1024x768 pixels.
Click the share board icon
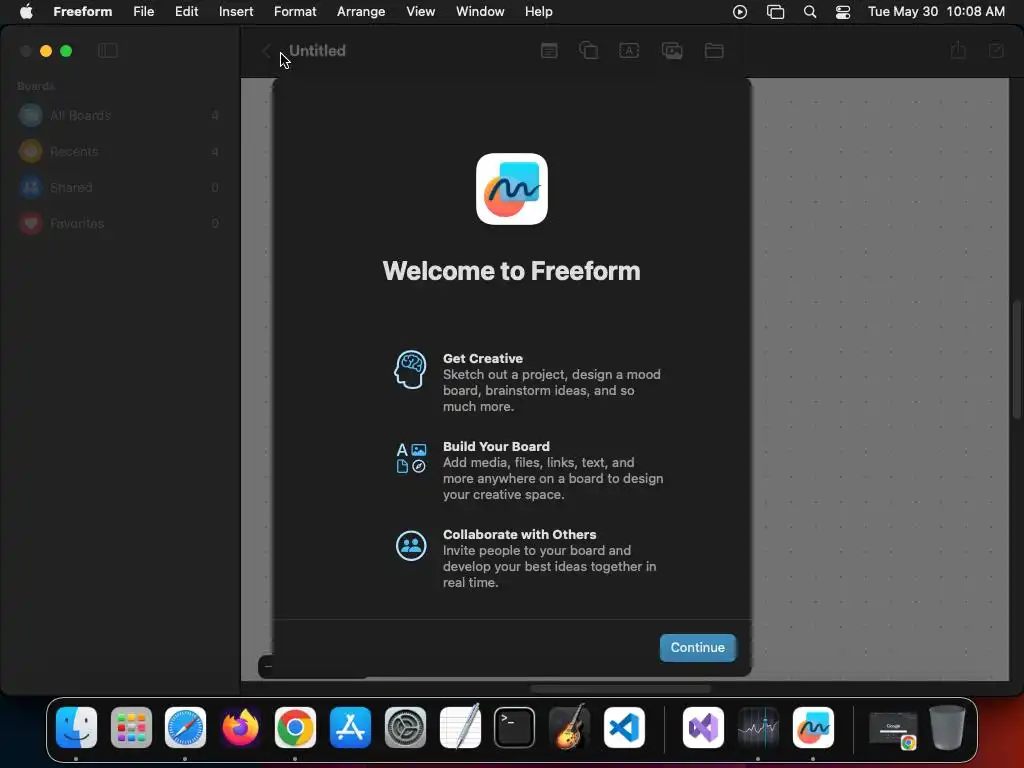pos(958,50)
